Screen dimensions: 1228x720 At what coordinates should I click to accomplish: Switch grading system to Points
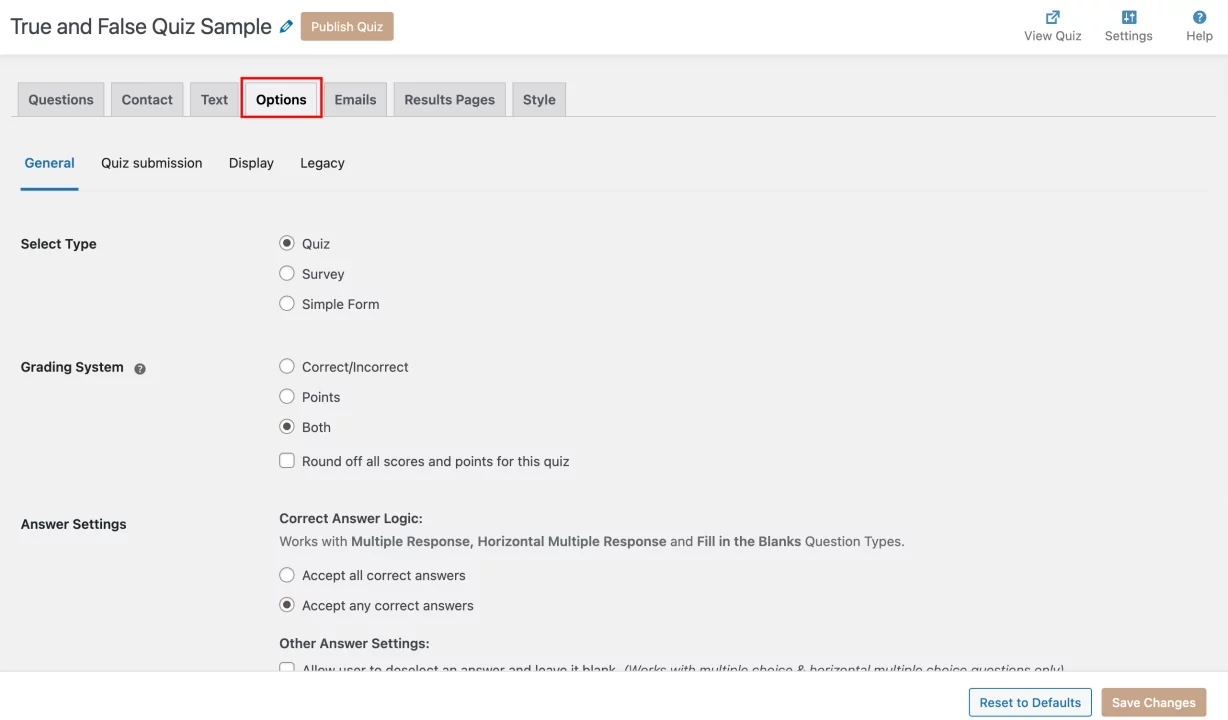287,396
